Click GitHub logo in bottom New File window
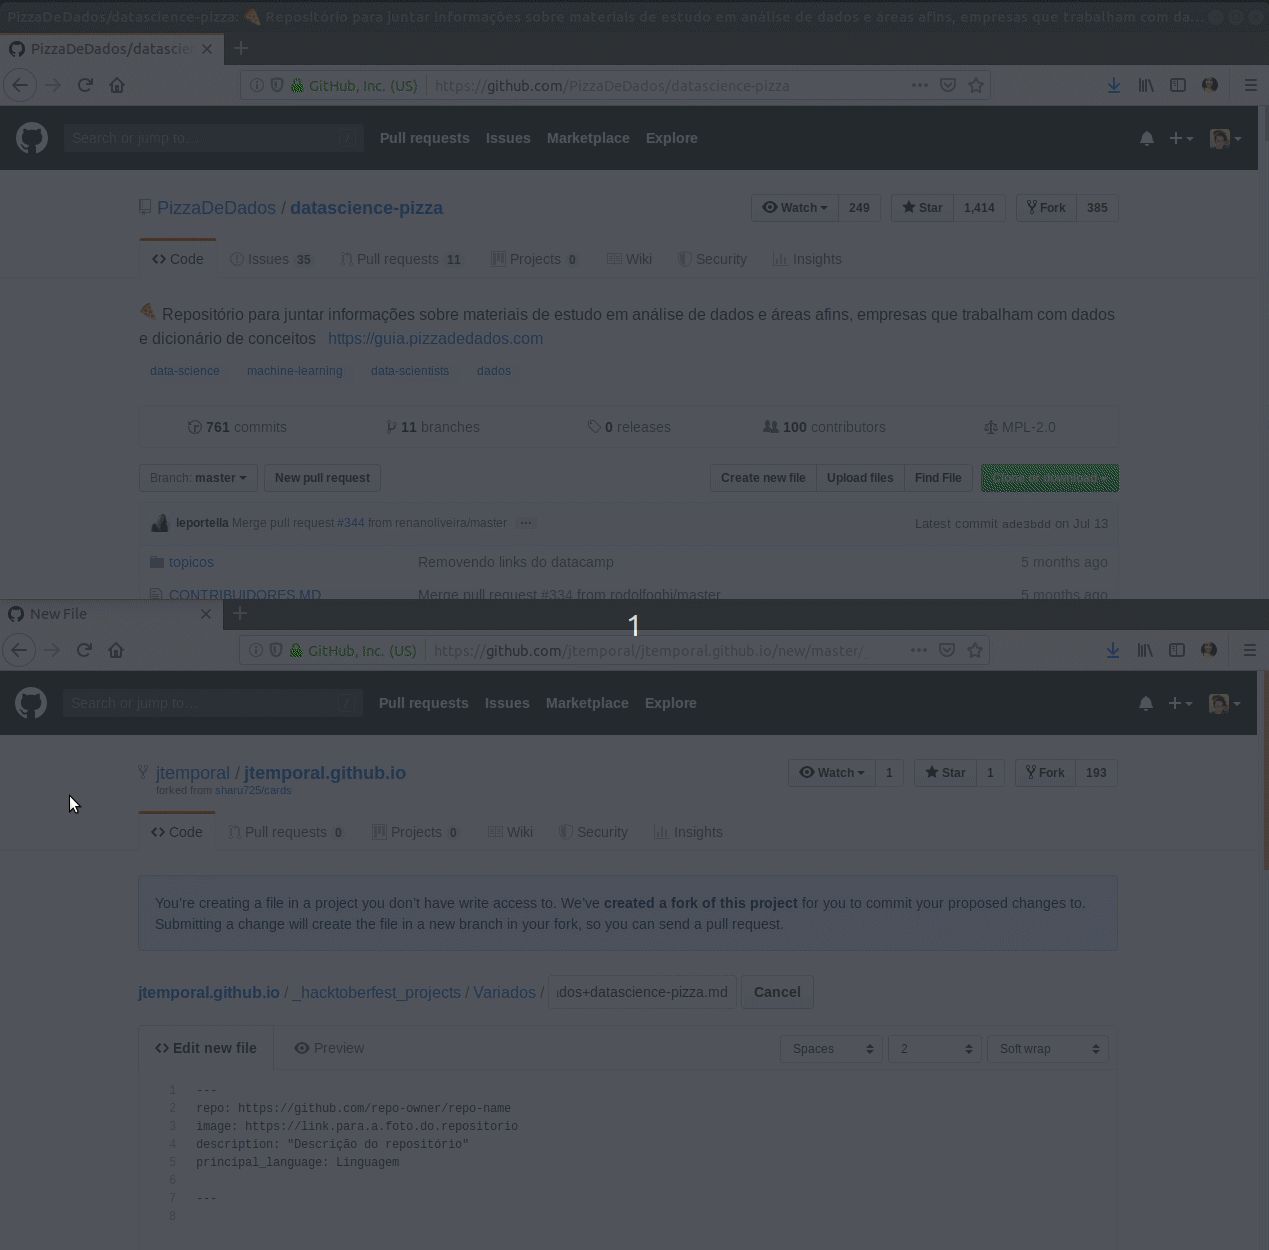1269x1250 pixels. (x=31, y=703)
